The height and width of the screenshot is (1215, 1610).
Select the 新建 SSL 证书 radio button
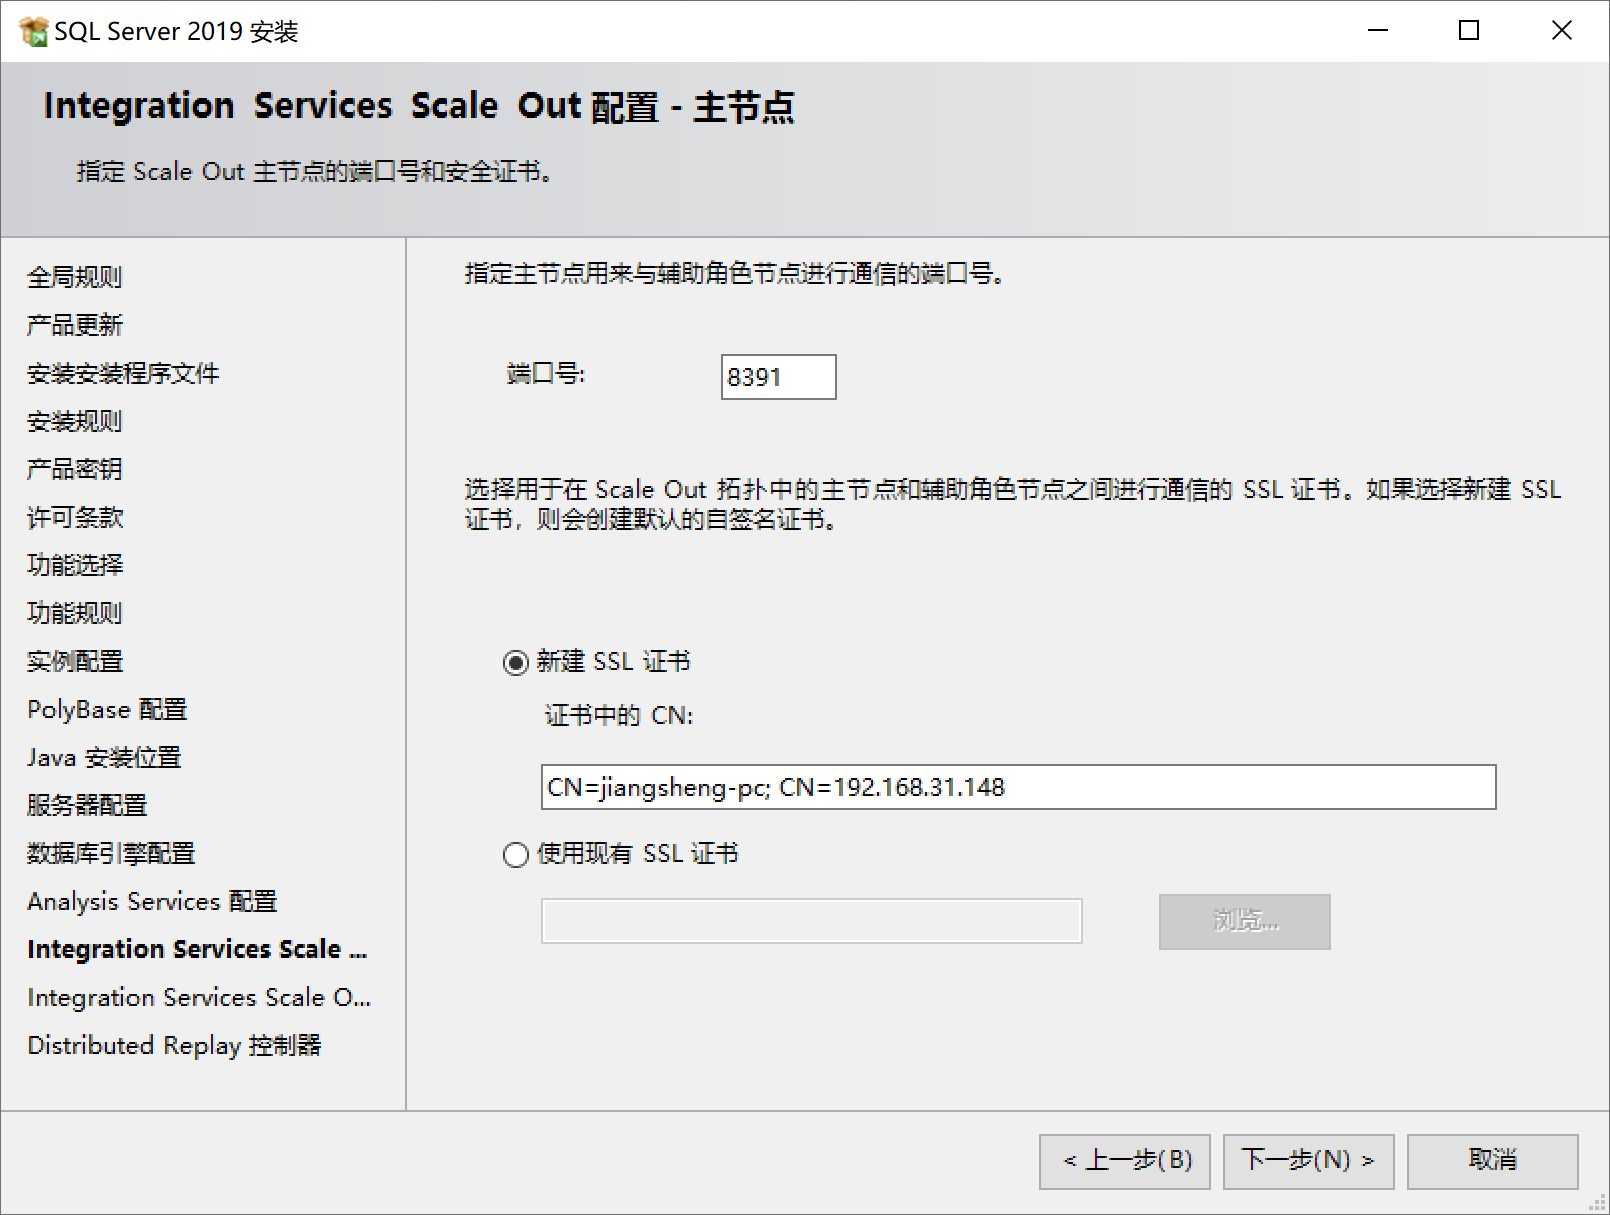pyautogui.click(x=516, y=663)
